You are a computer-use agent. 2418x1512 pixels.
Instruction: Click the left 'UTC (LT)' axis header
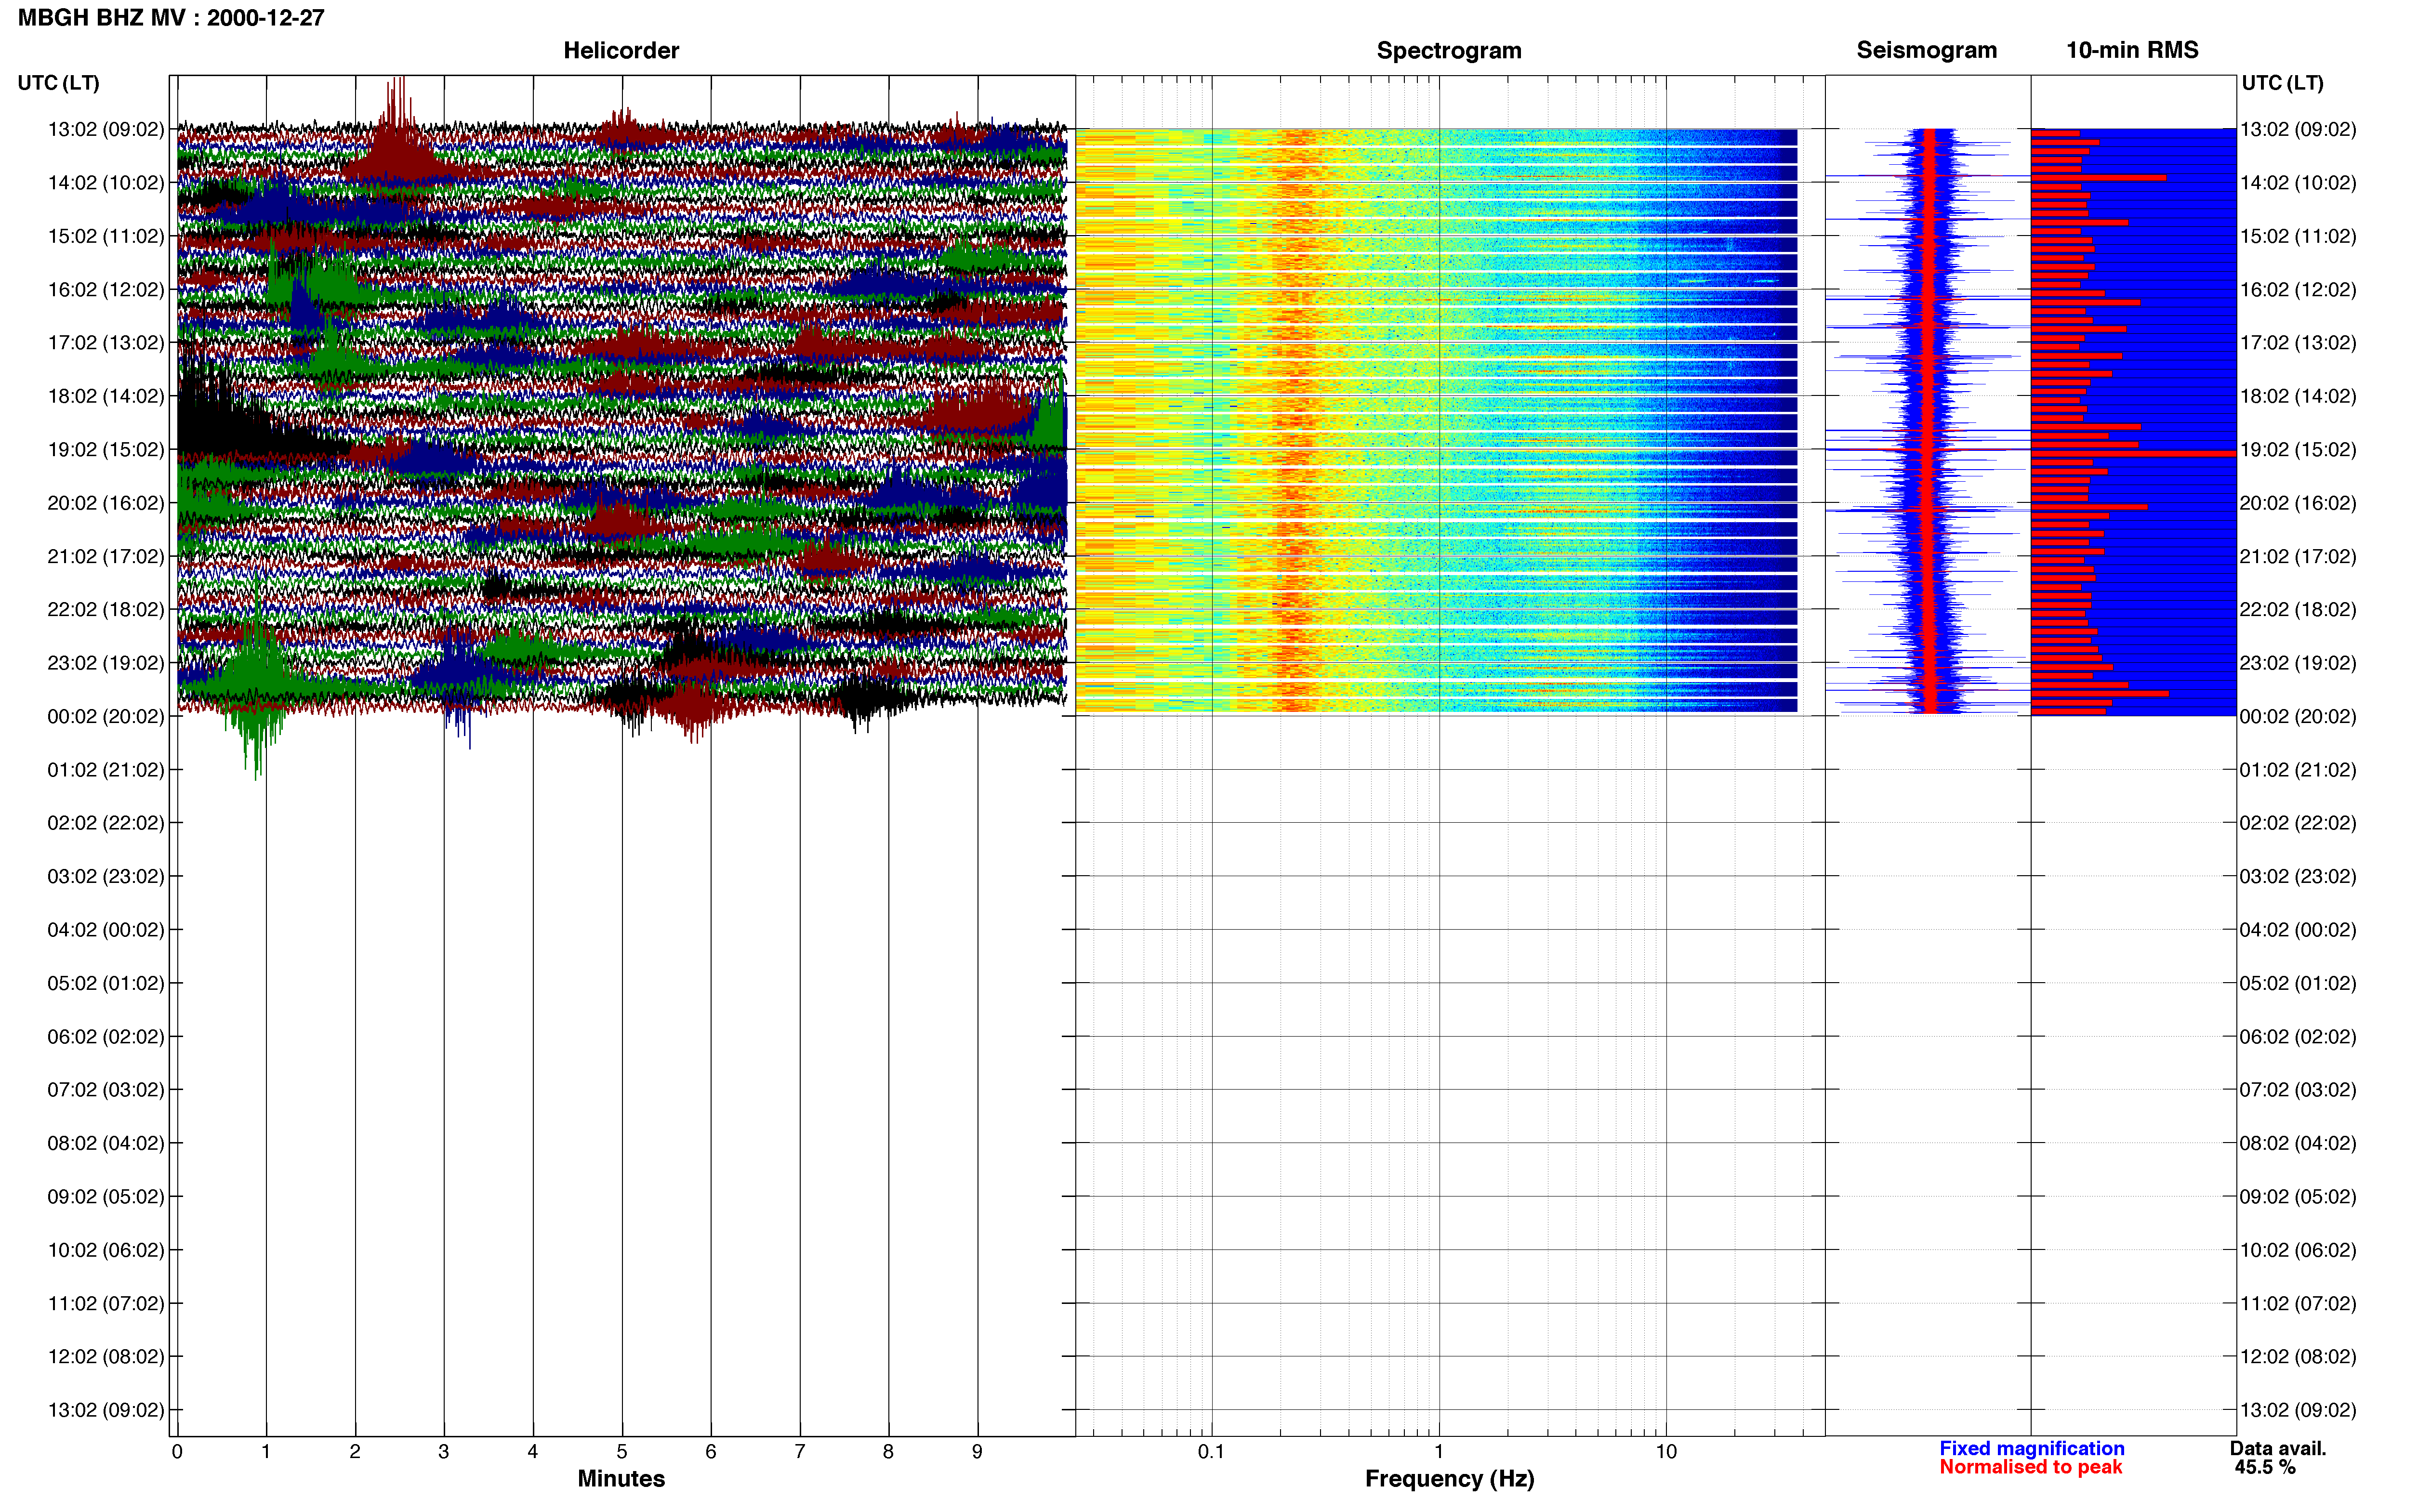point(58,83)
